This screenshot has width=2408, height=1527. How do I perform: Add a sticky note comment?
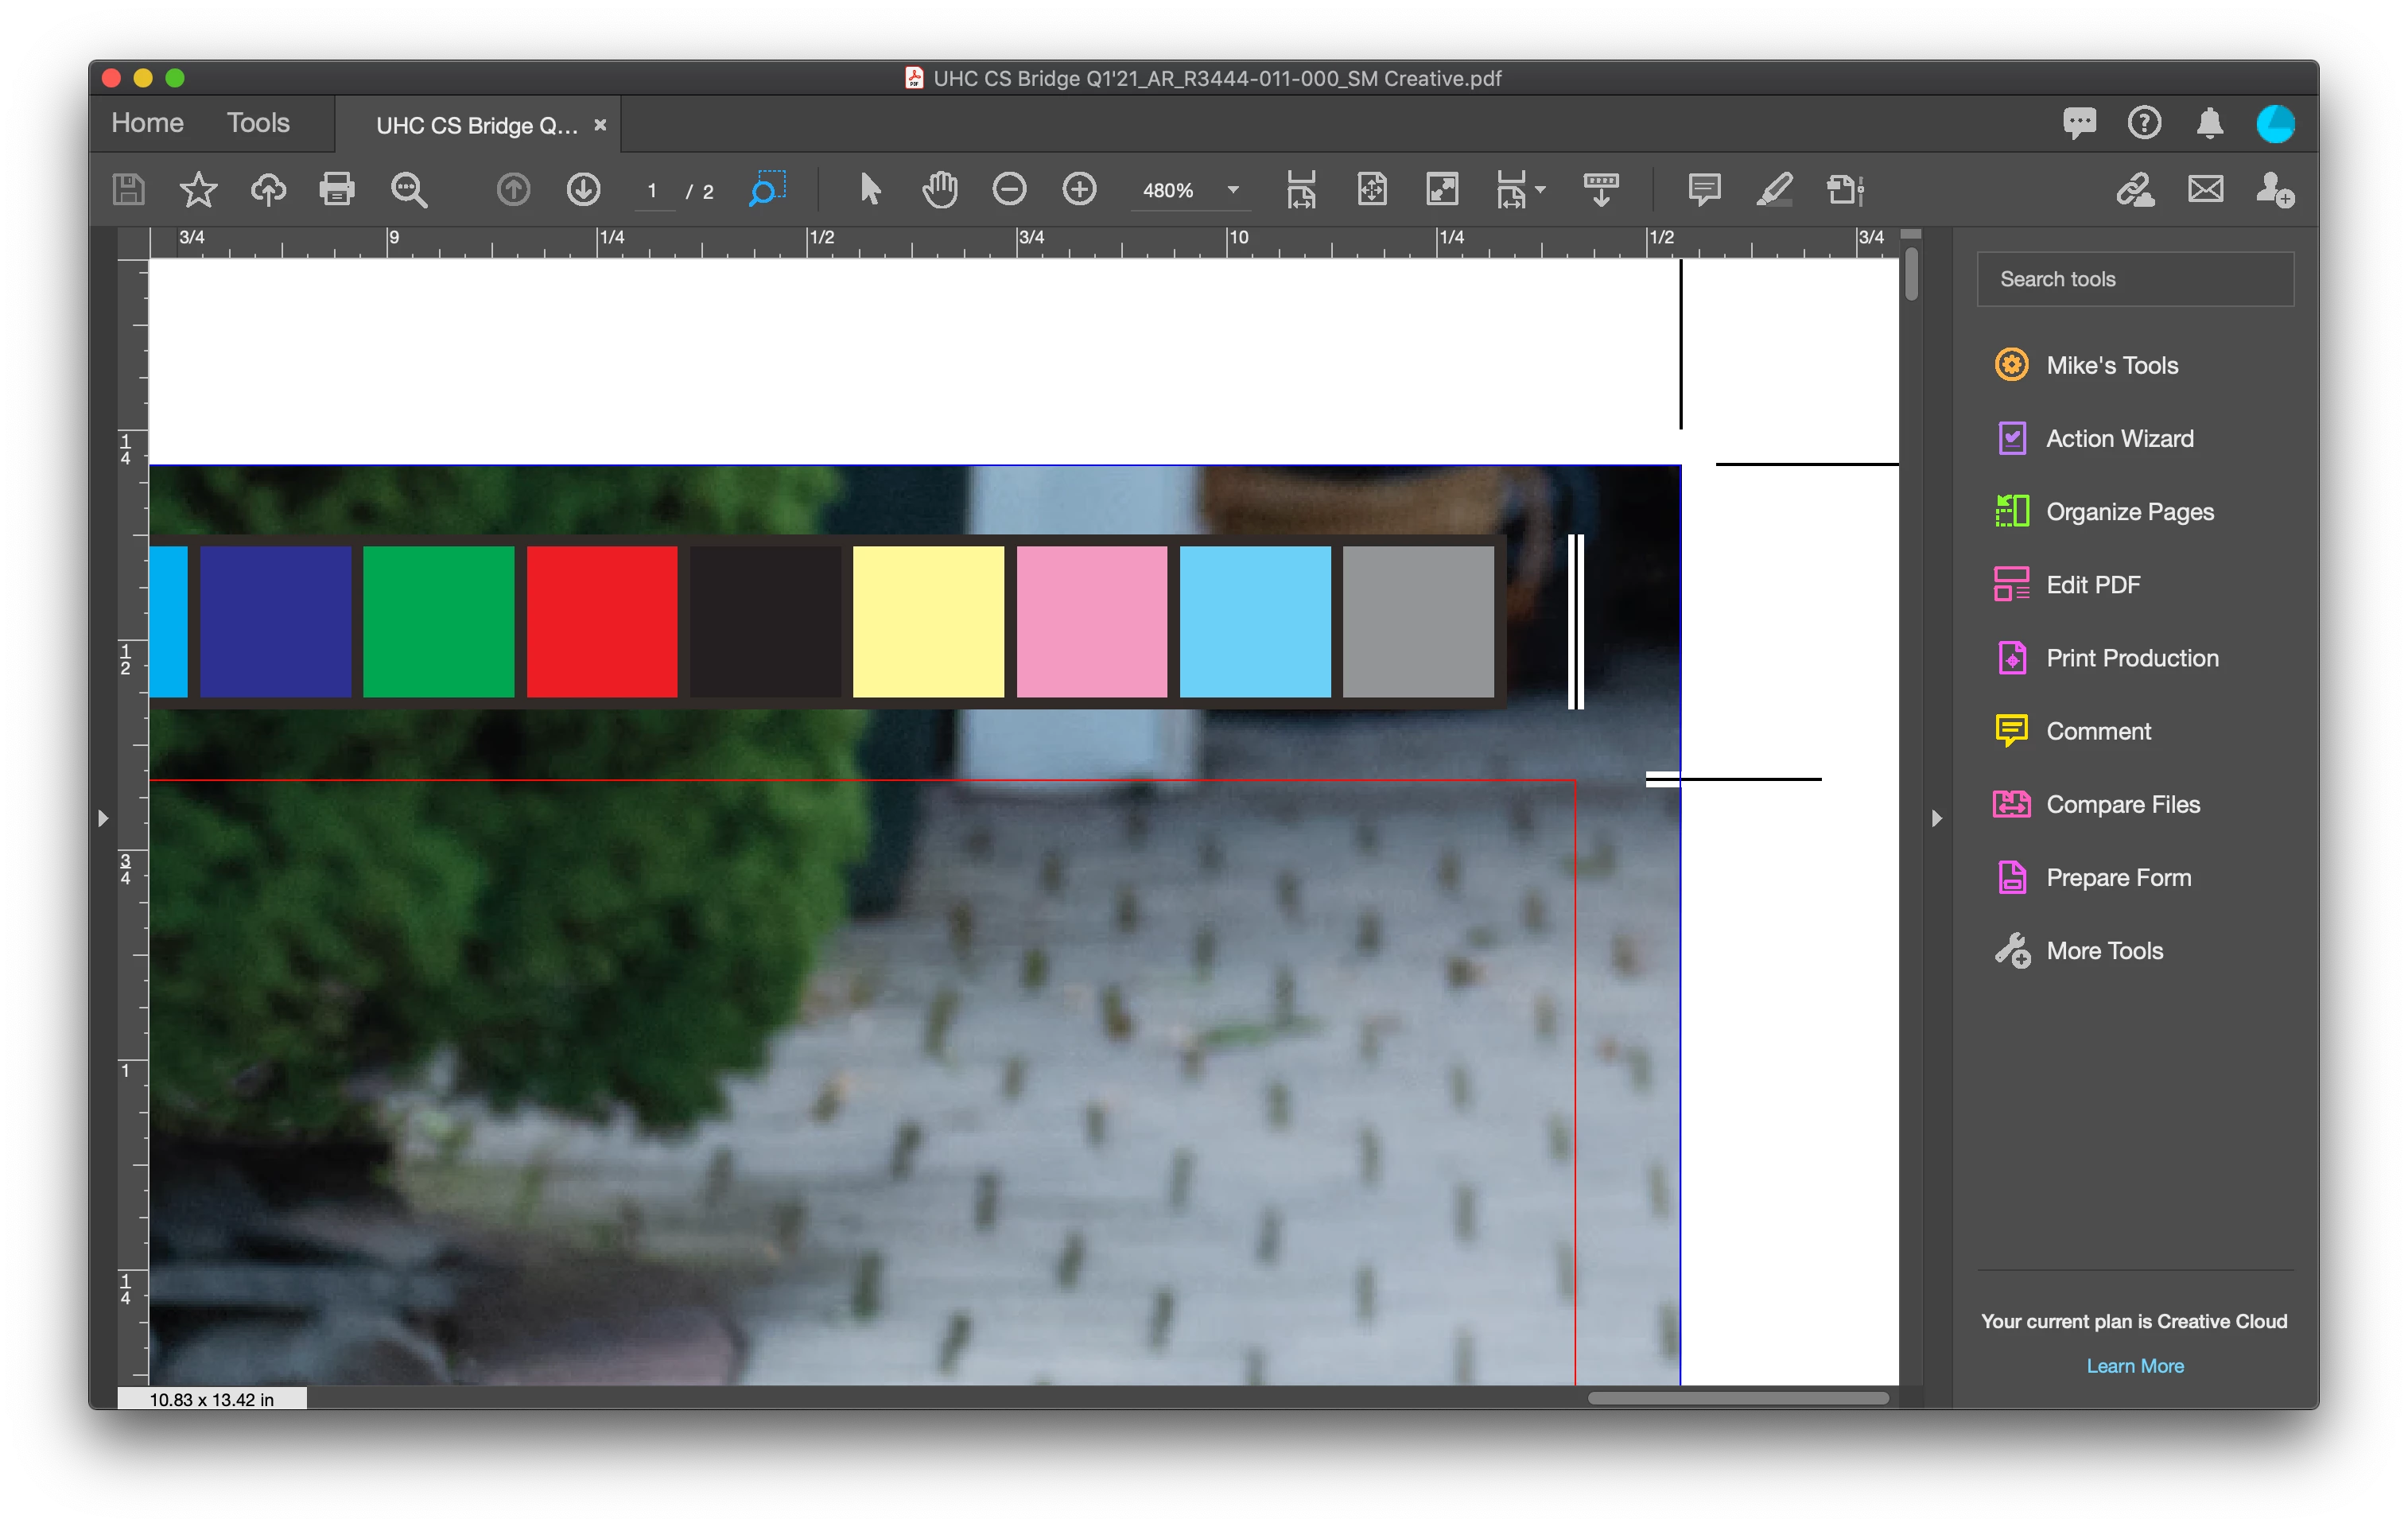(1703, 189)
